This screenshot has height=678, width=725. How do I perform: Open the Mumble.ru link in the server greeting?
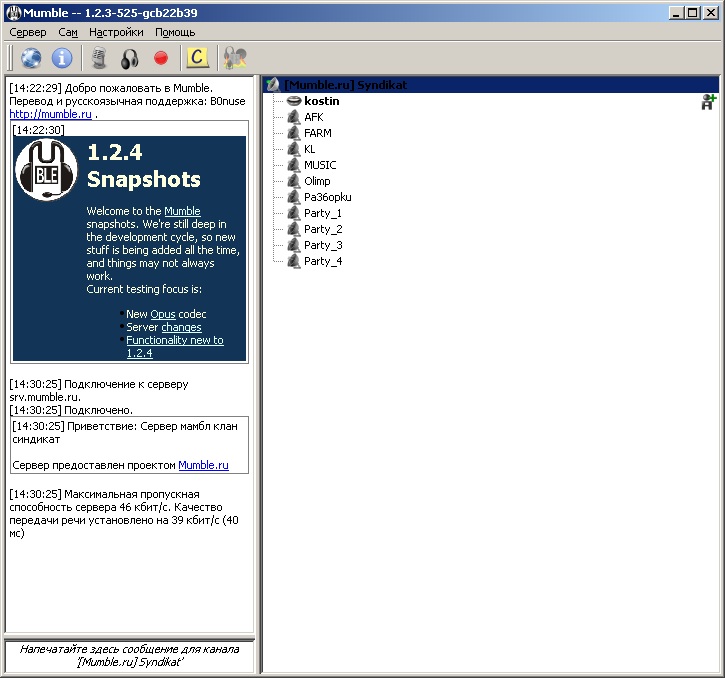pyautogui.click(x=203, y=465)
